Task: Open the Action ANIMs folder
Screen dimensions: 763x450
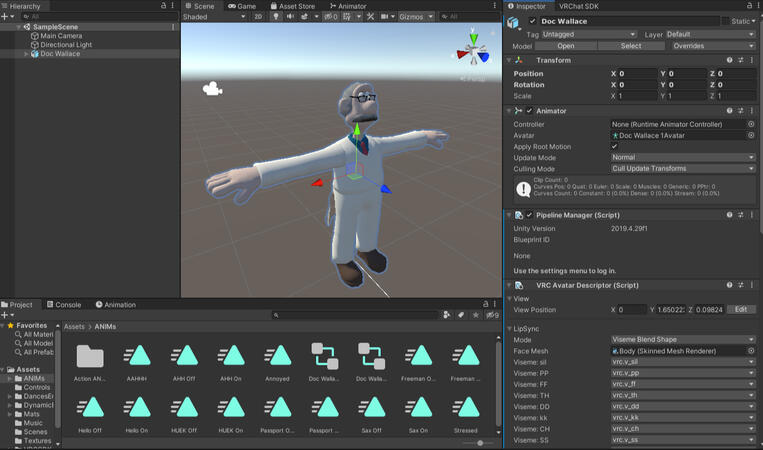Action: point(90,356)
